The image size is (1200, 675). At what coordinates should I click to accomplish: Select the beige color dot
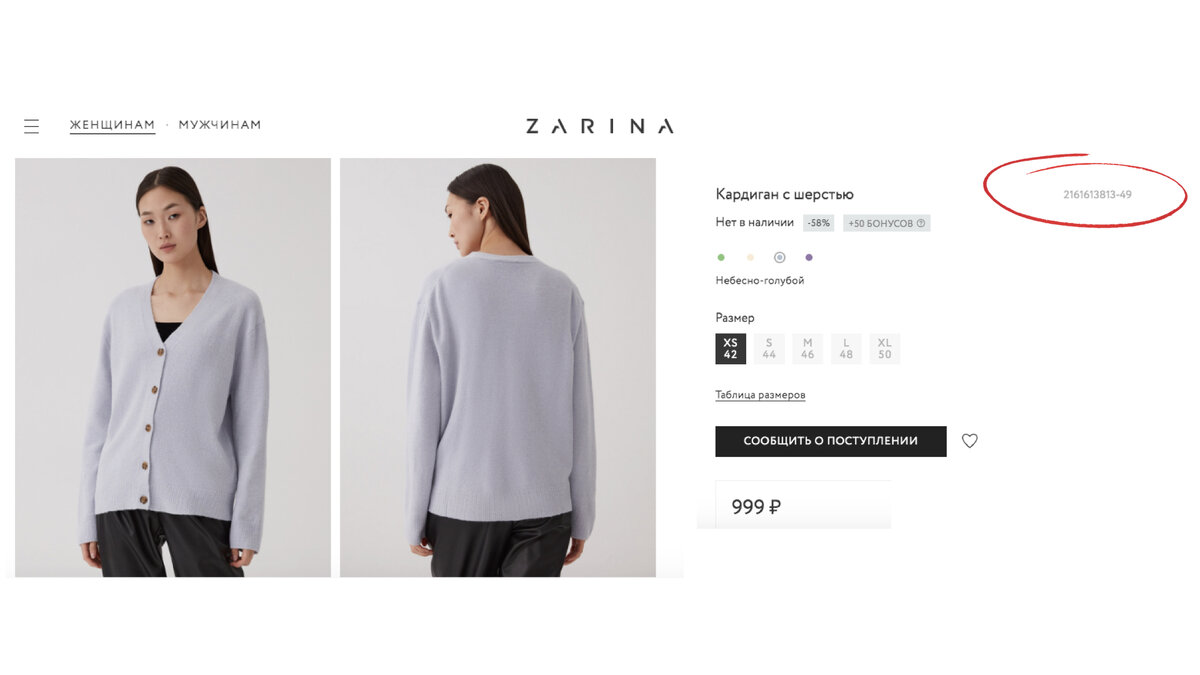[x=750, y=257]
